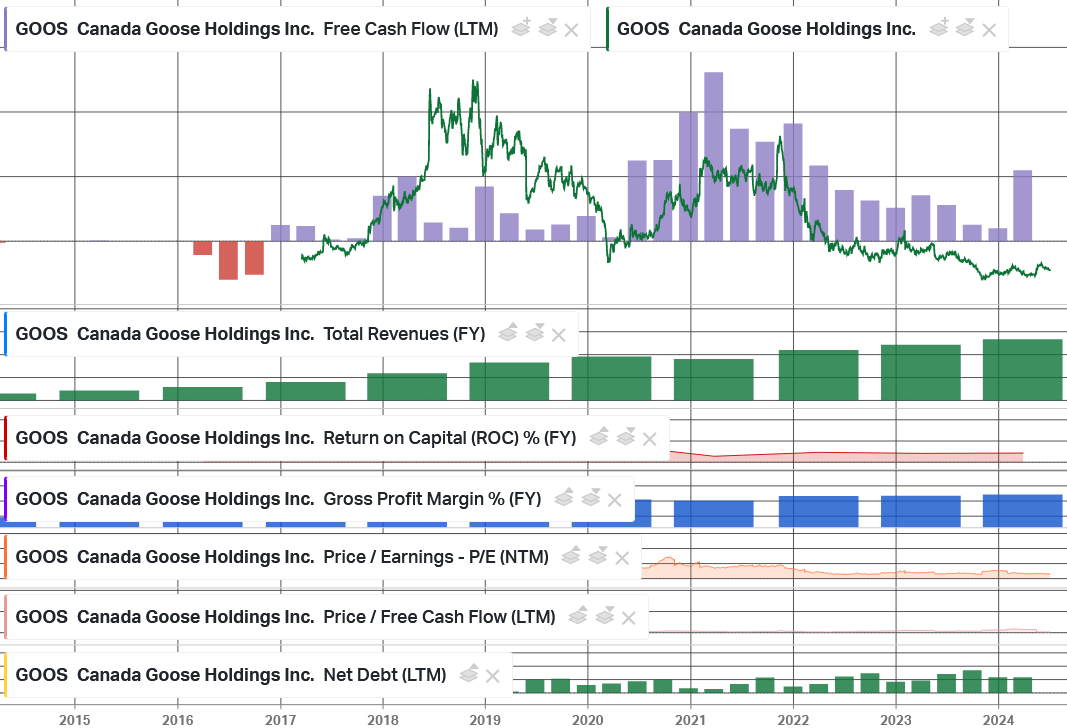The width and height of the screenshot is (1067, 728).
Task: Click the tallest purple Free Cash Flow bar
Action: point(714,156)
